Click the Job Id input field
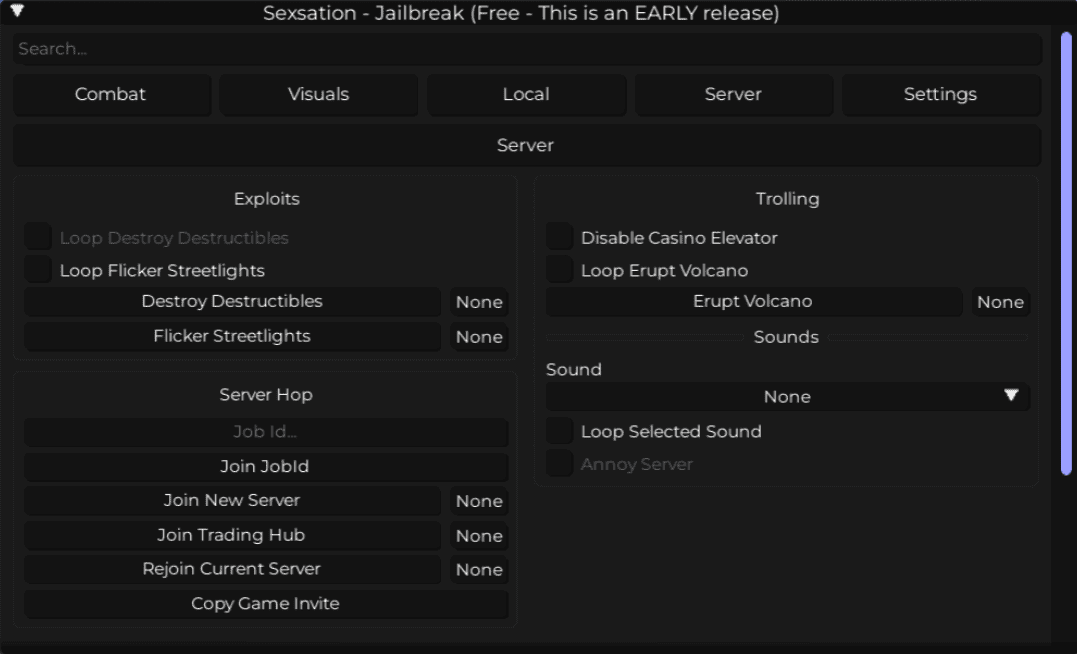Image resolution: width=1077 pixels, height=654 pixels. (x=266, y=431)
